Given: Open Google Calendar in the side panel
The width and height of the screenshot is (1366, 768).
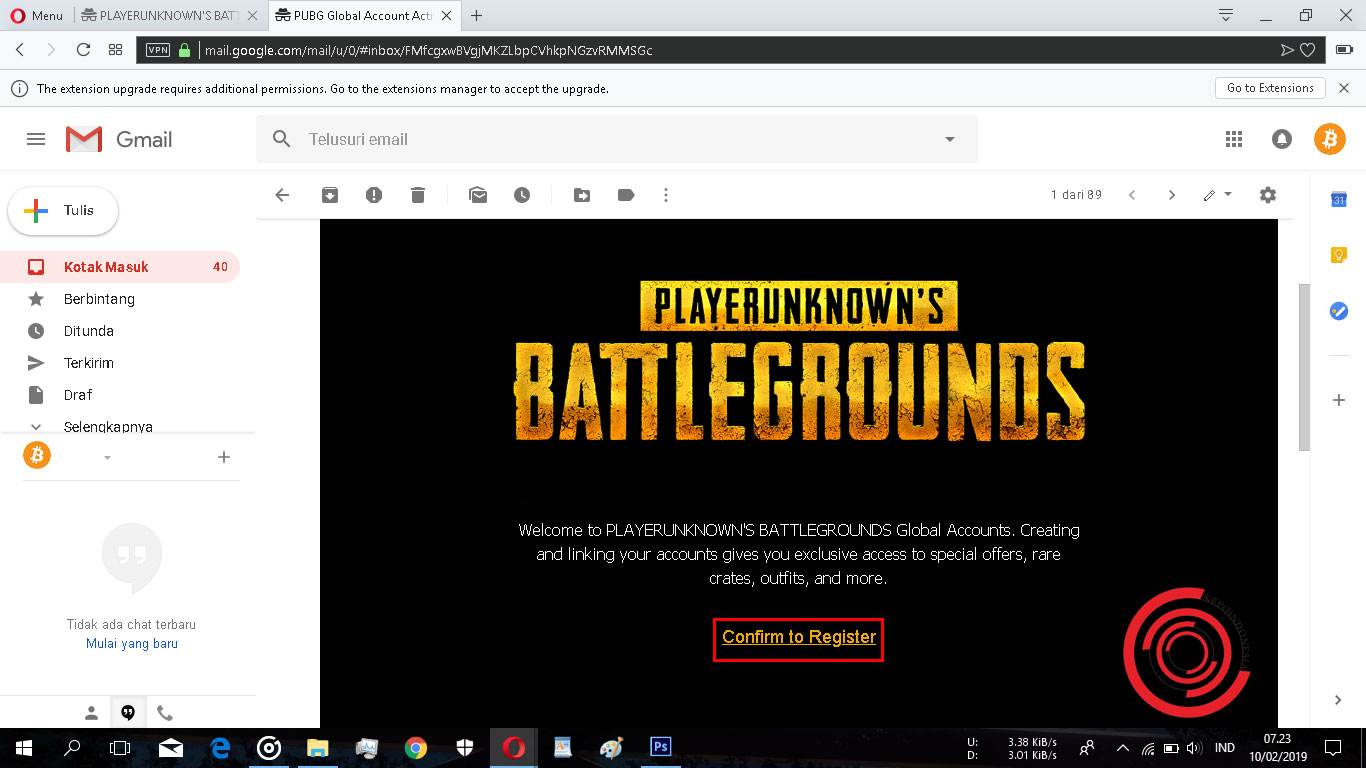Looking at the screenshot, I should point(1339,199).
